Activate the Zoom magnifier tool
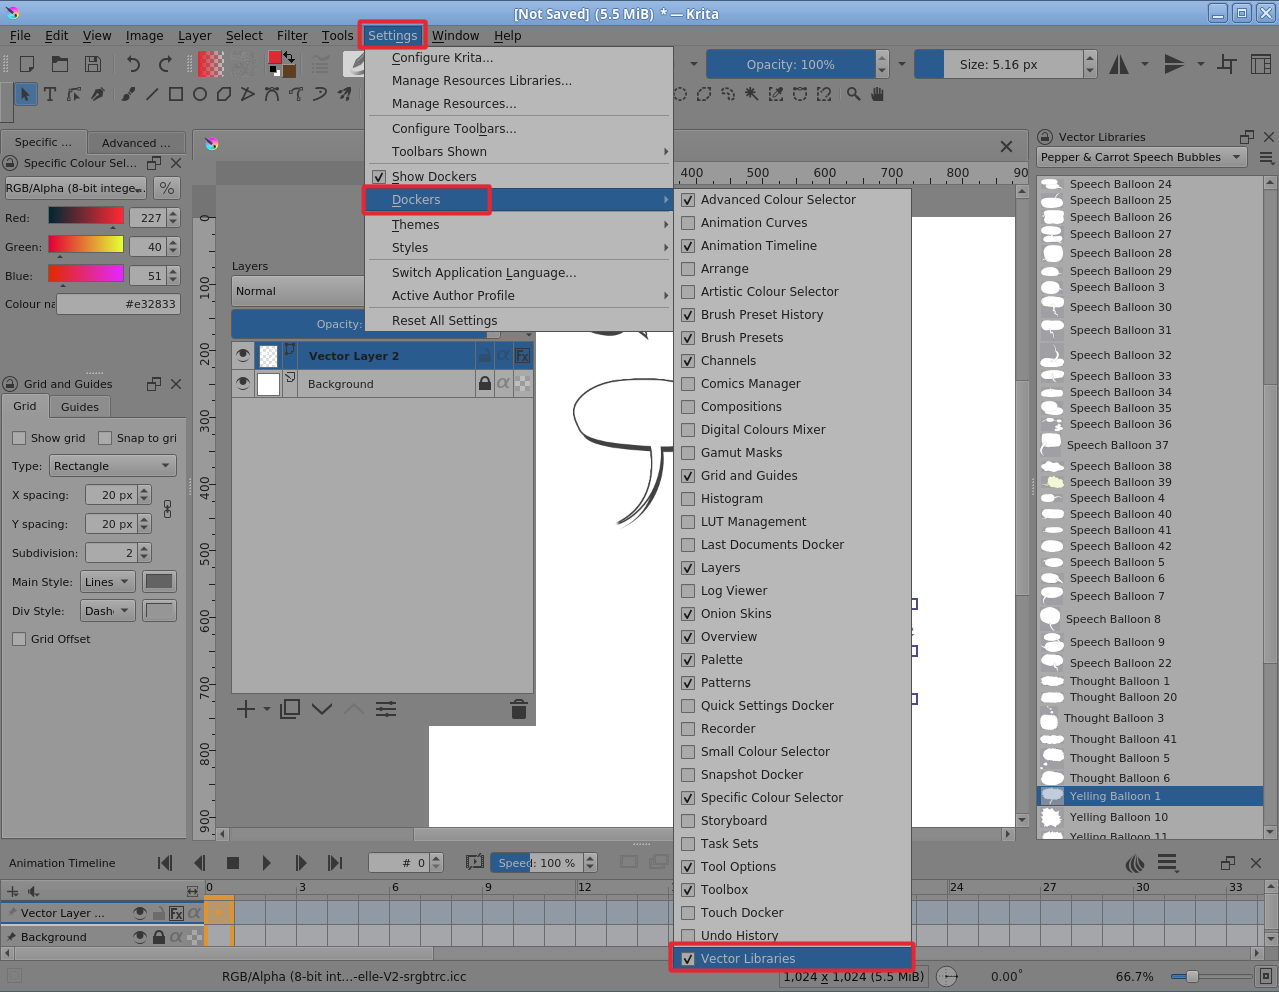 853,94
